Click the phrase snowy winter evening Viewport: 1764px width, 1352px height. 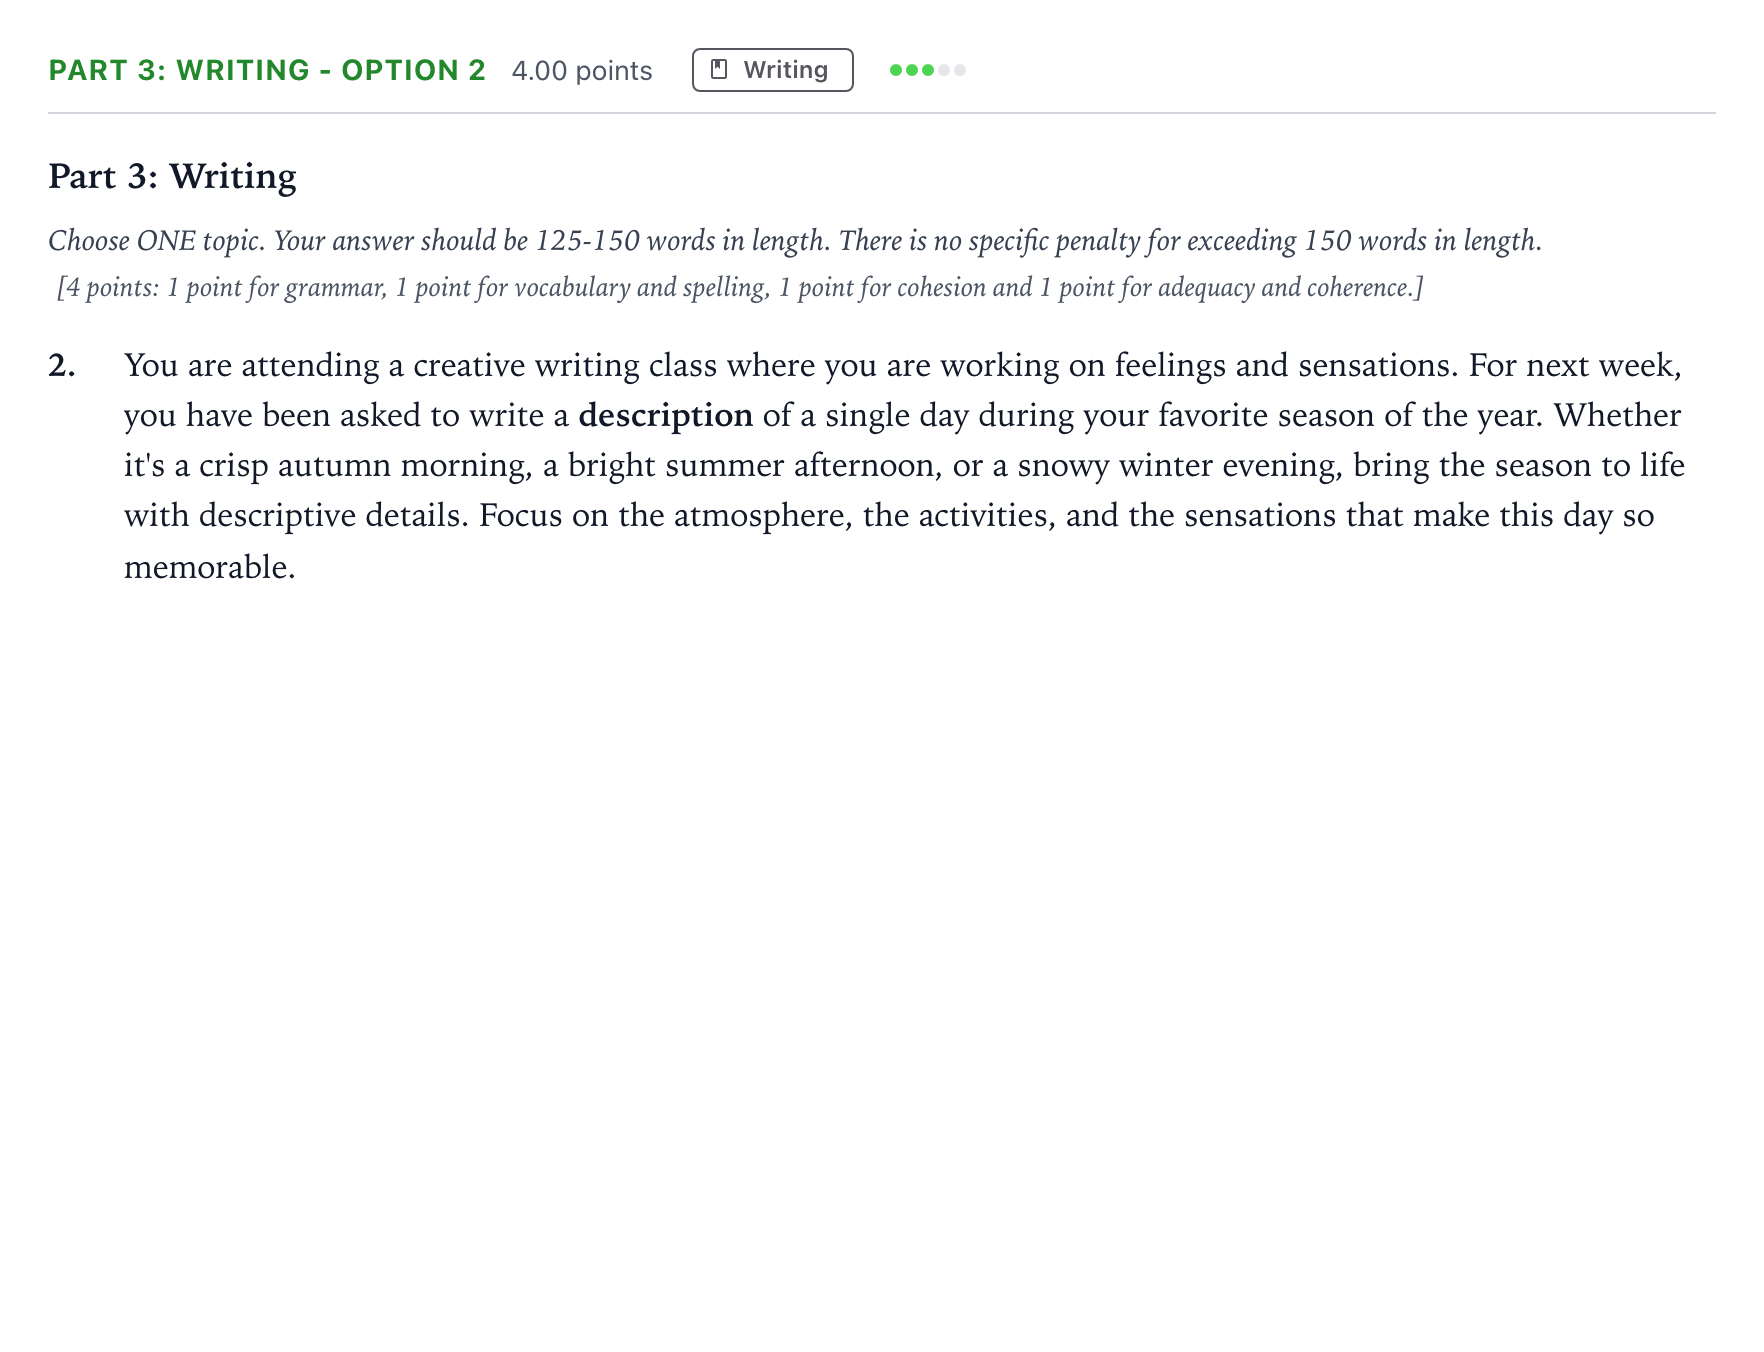(1180, 466)
